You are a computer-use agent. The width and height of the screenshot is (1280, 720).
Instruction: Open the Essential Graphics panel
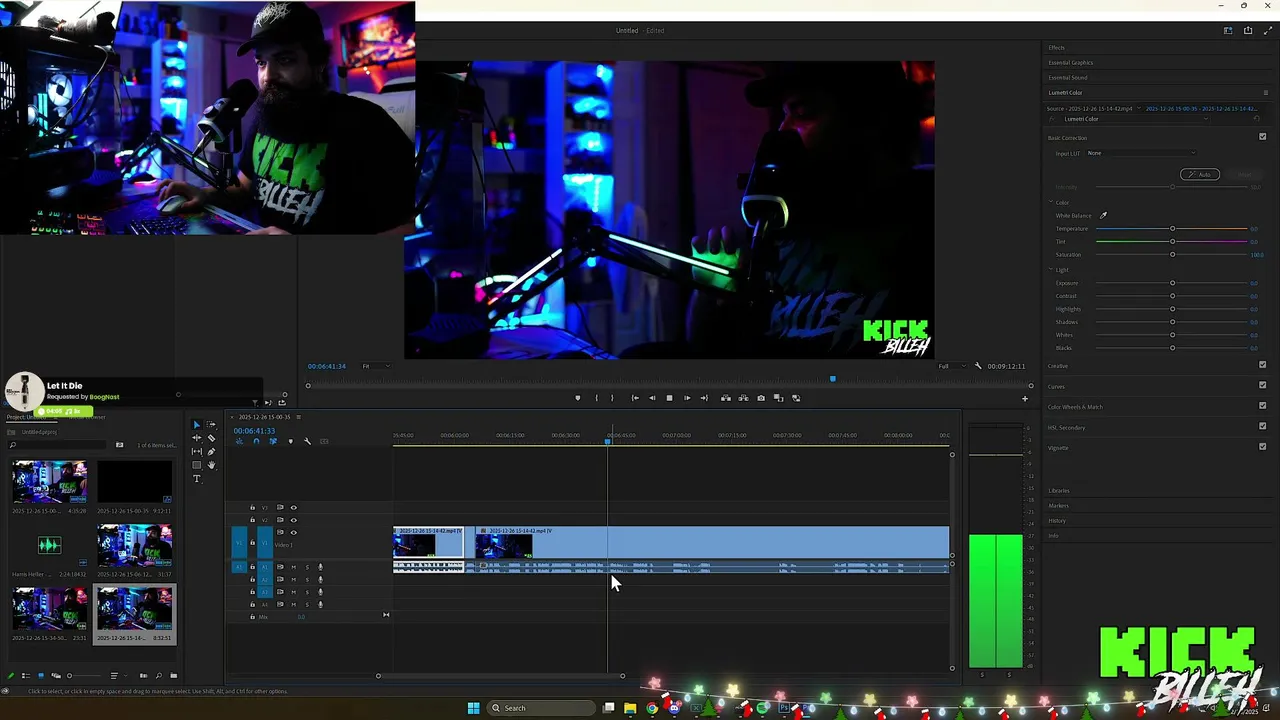1070,63
